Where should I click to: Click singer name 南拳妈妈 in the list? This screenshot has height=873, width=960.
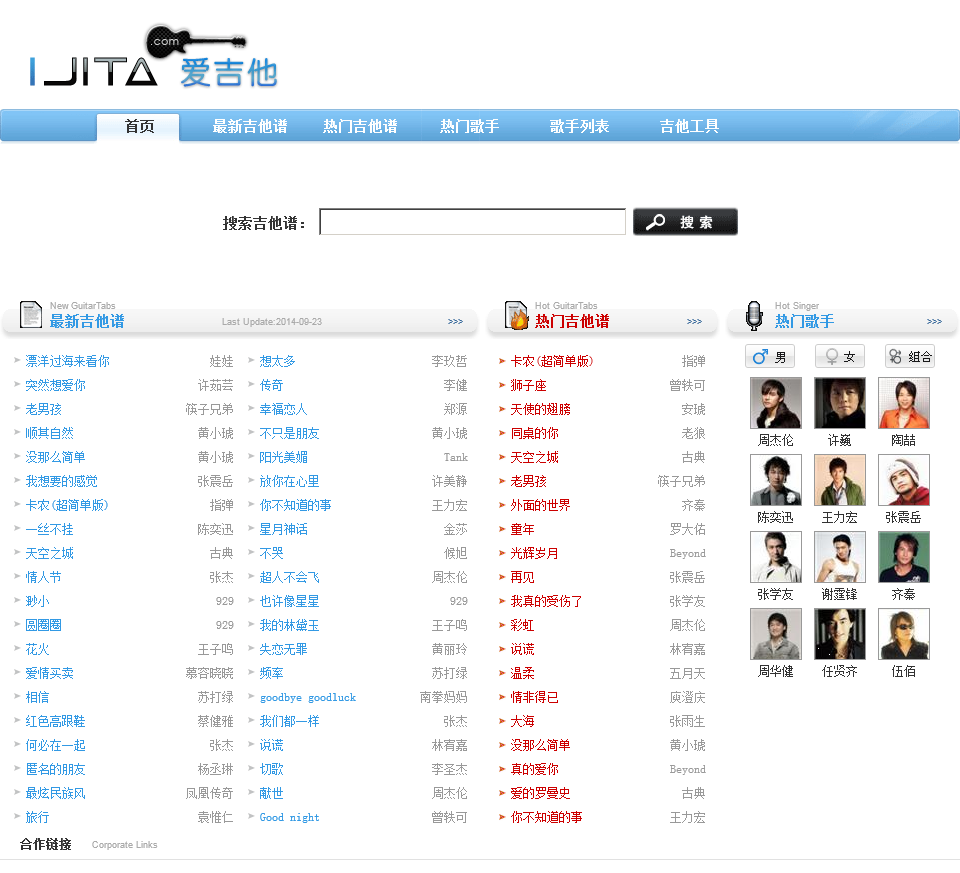(443, 697)
